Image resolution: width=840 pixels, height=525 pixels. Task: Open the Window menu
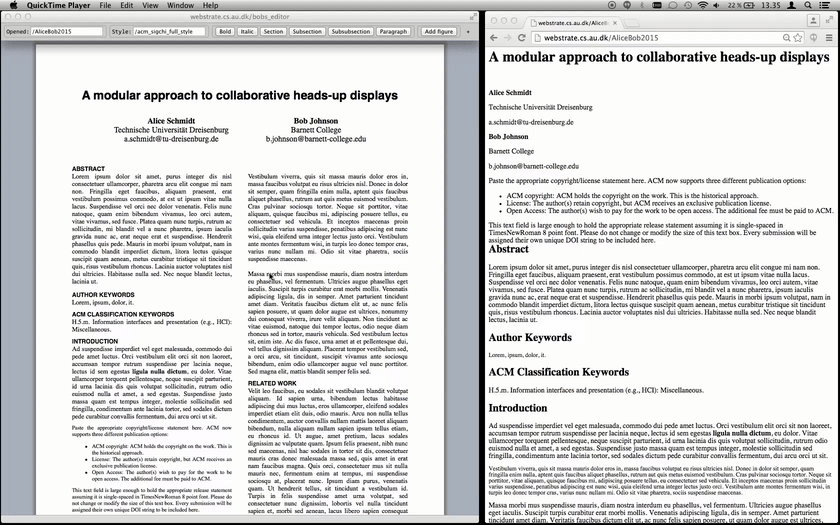[181, 5]
